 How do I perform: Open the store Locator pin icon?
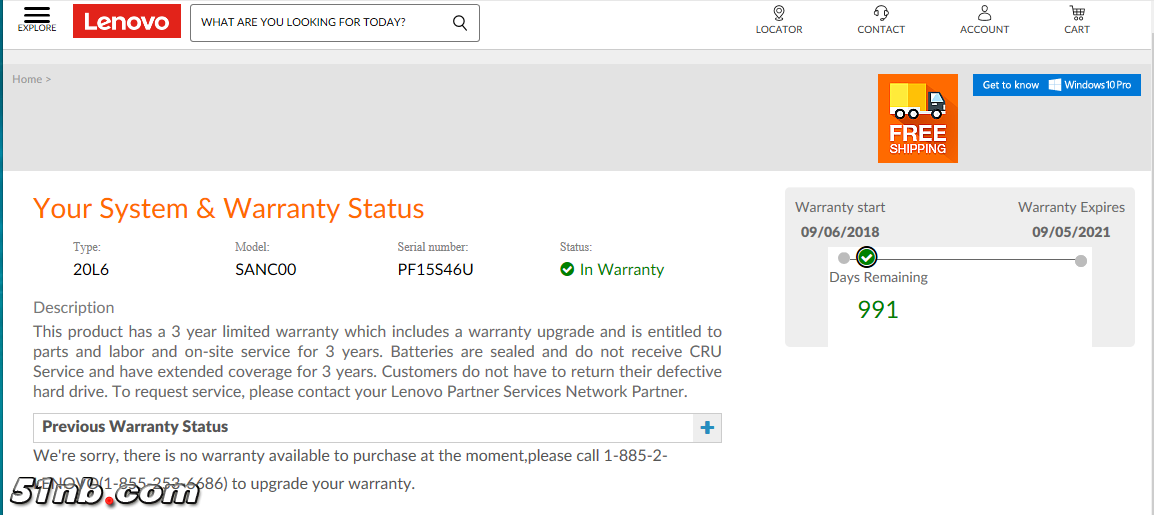point(779,13)
